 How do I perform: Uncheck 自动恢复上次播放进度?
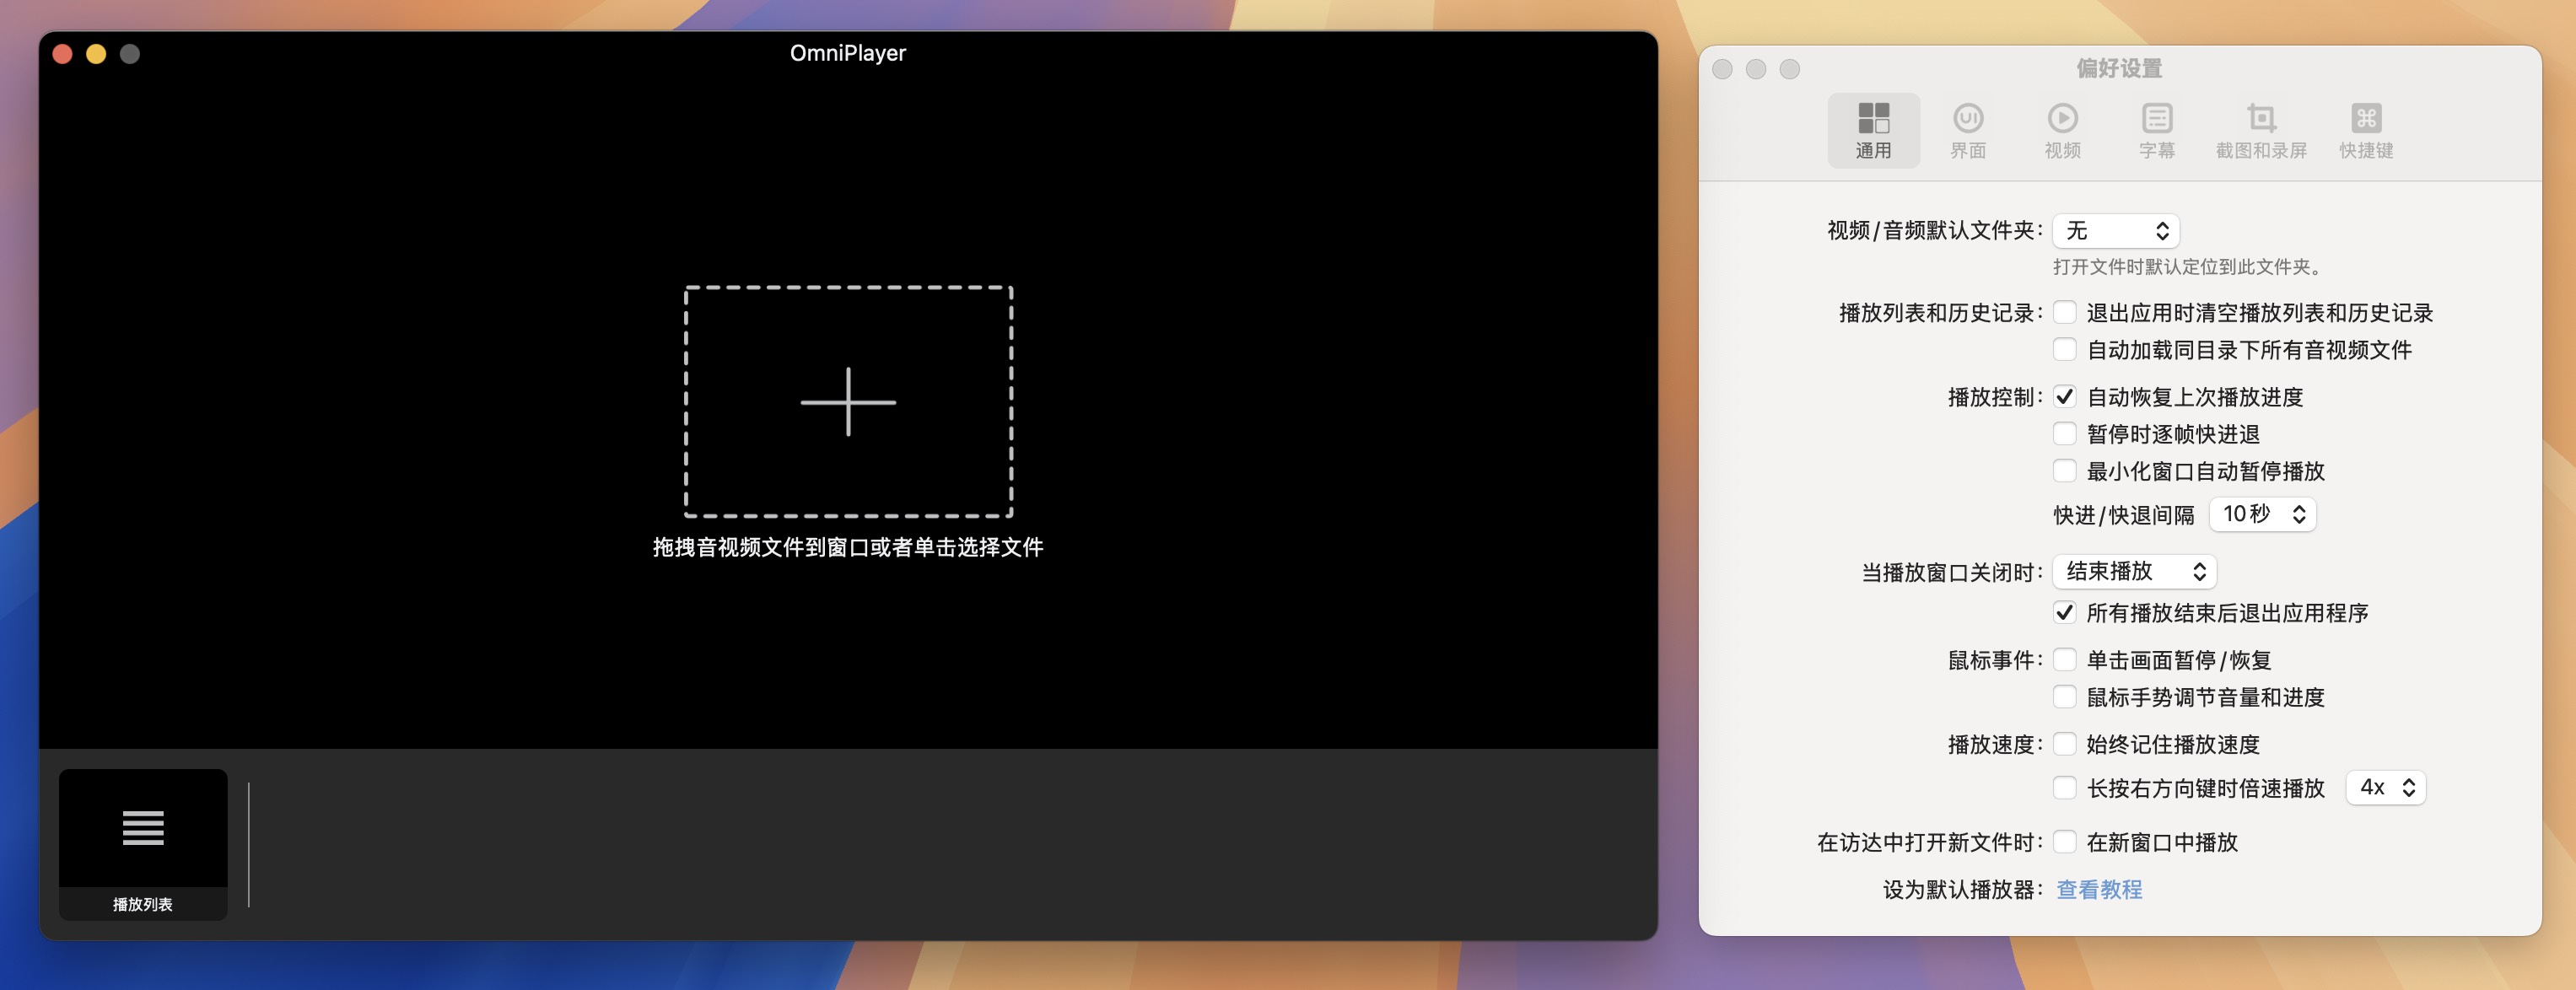click(2065, 396)
